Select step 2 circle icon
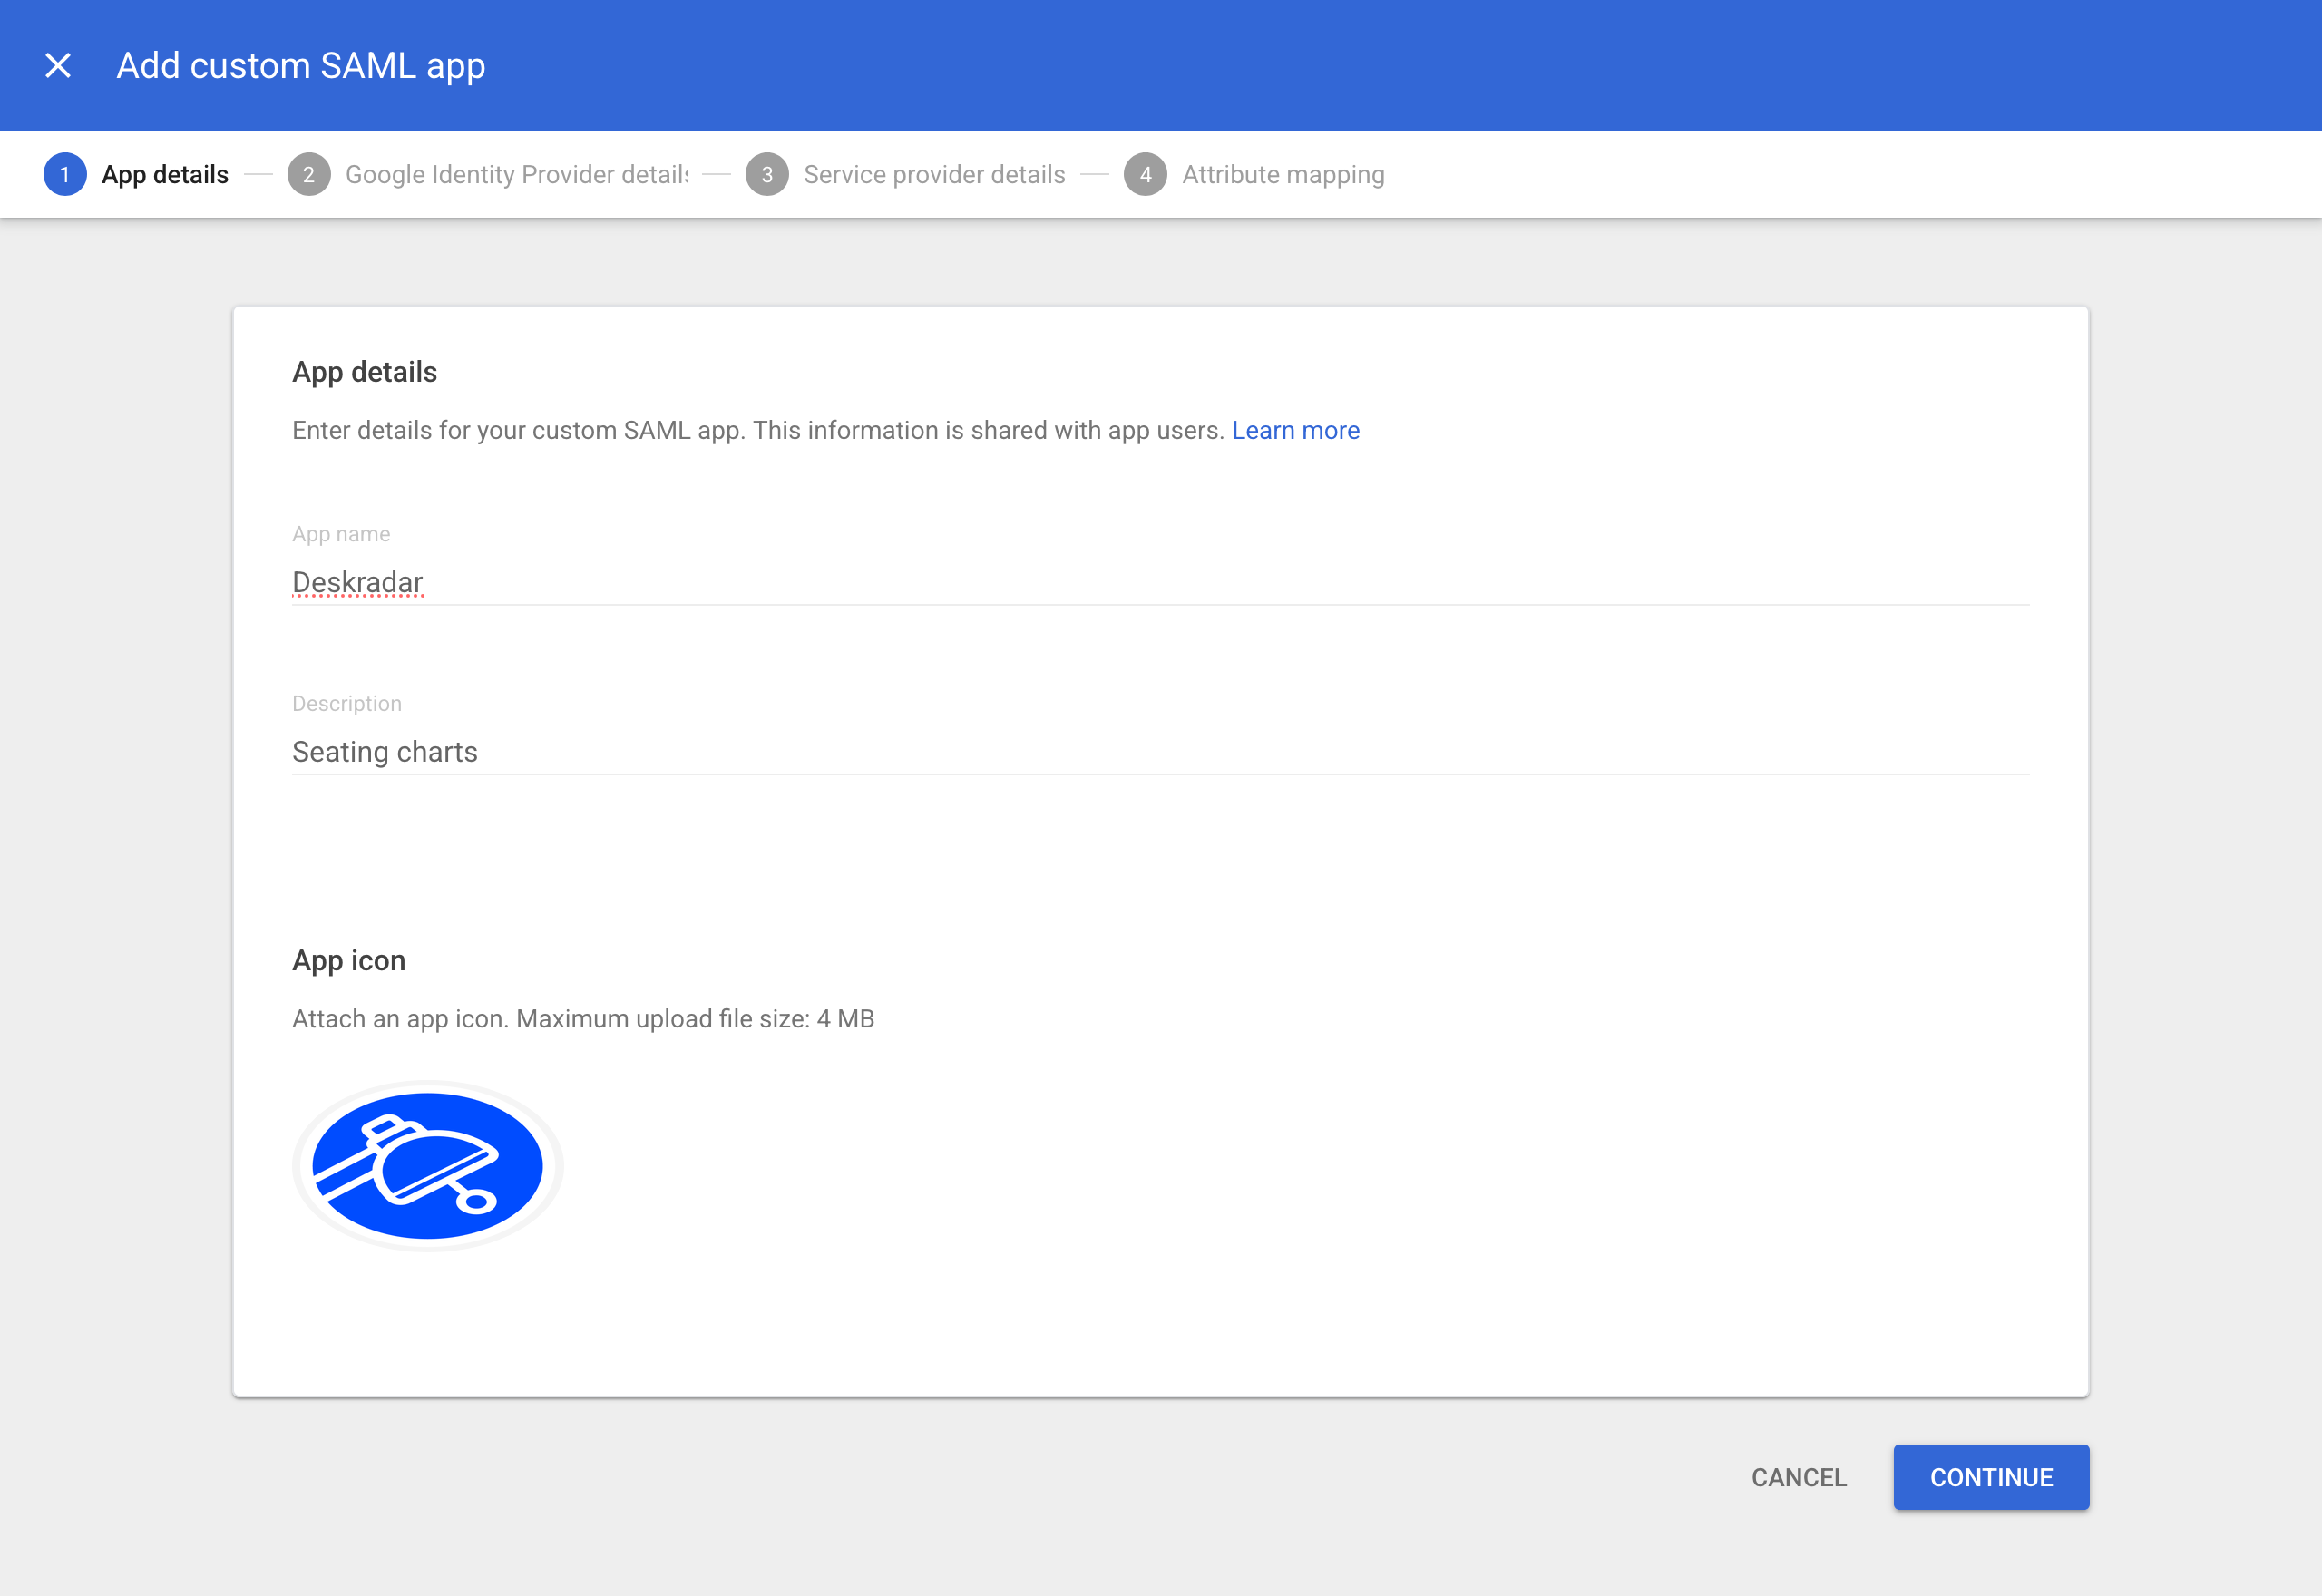The image size is (2322, 1596). 309,175
